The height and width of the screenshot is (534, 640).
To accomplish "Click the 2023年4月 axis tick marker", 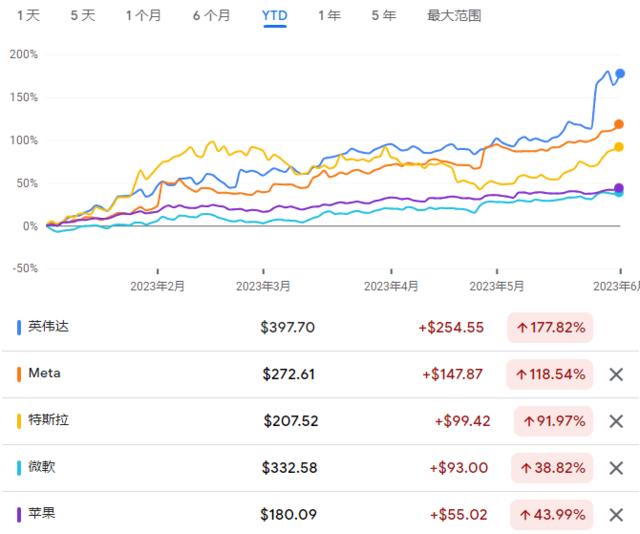I will point(391,271).
